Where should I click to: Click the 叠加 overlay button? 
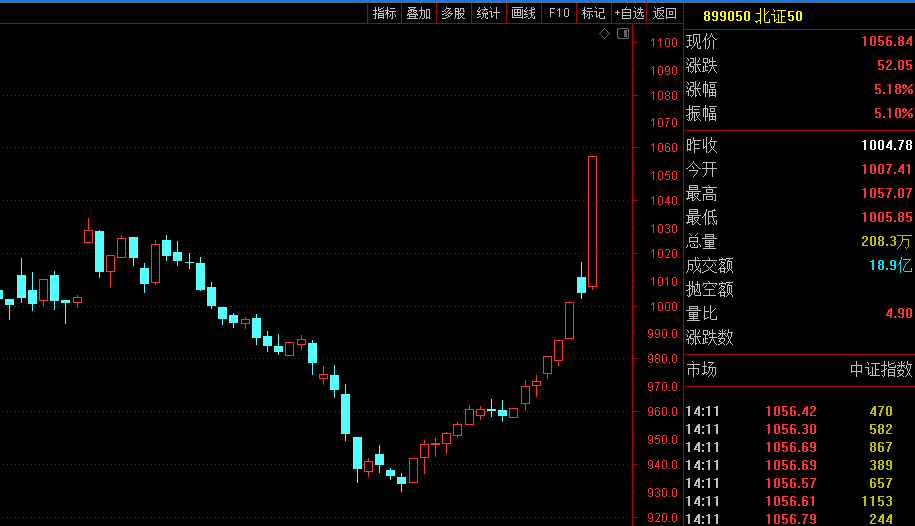click(x=418, y=13)
